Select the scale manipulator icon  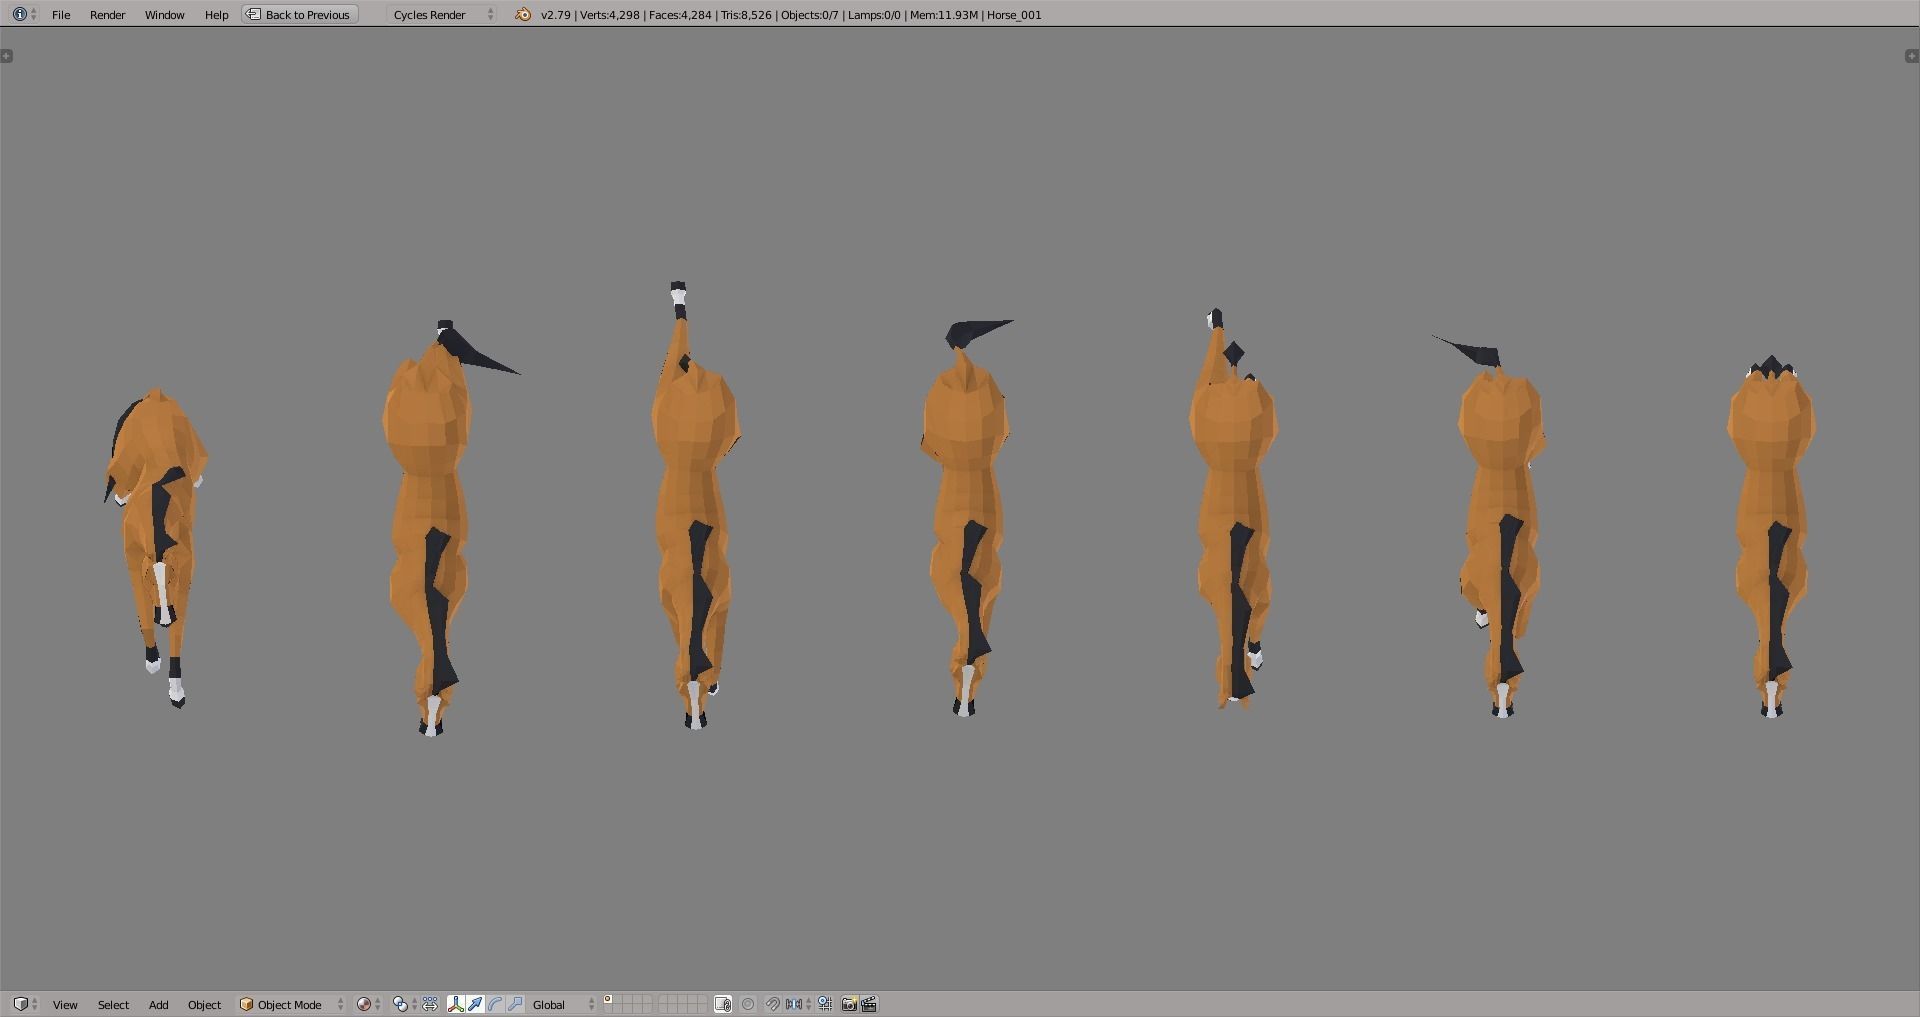pyautogui.click(x=515, y=1005)
